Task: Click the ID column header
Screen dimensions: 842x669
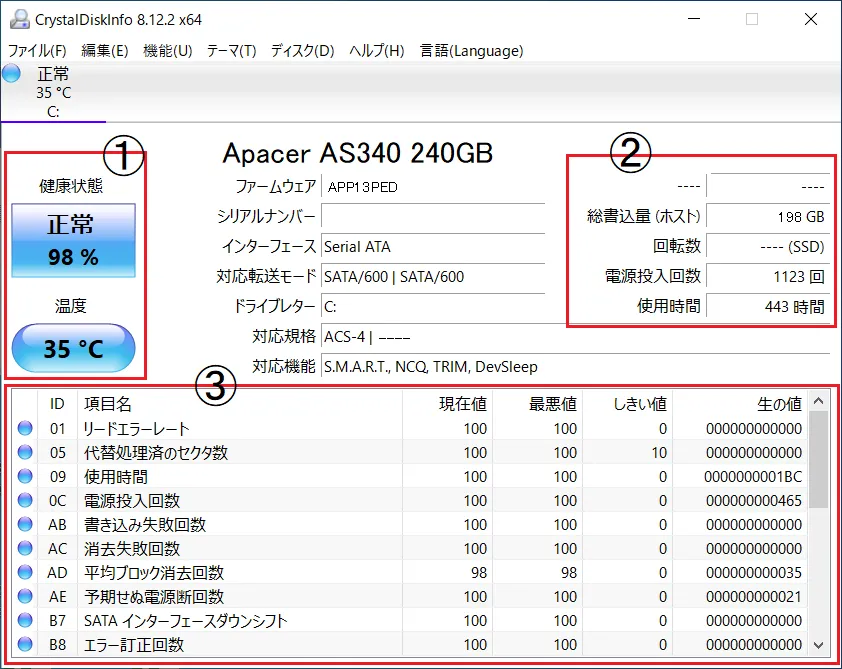Action: coord(57,404)
